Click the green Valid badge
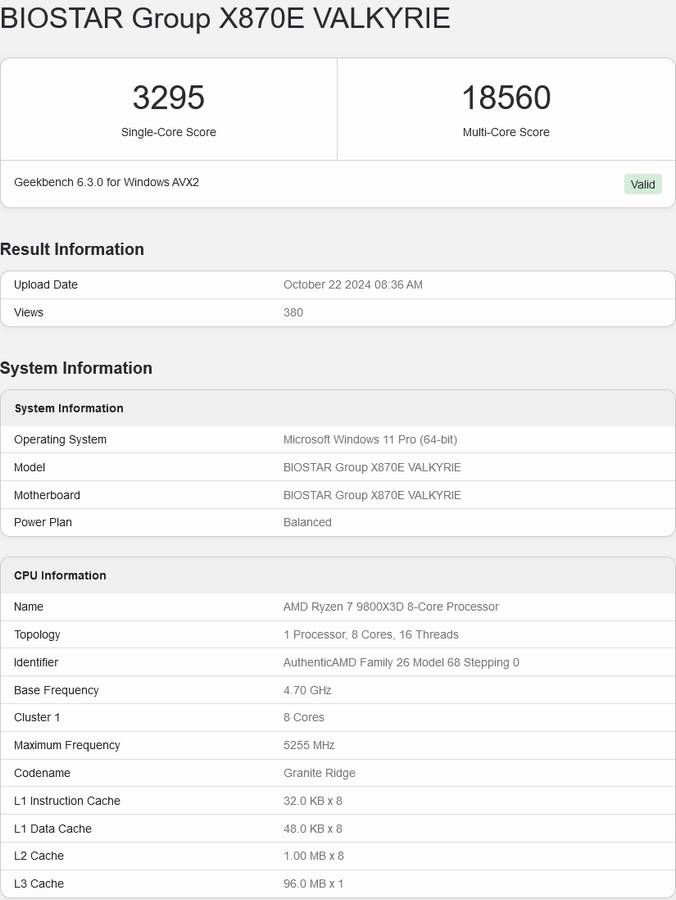676x900 pixels. (643, 184)
